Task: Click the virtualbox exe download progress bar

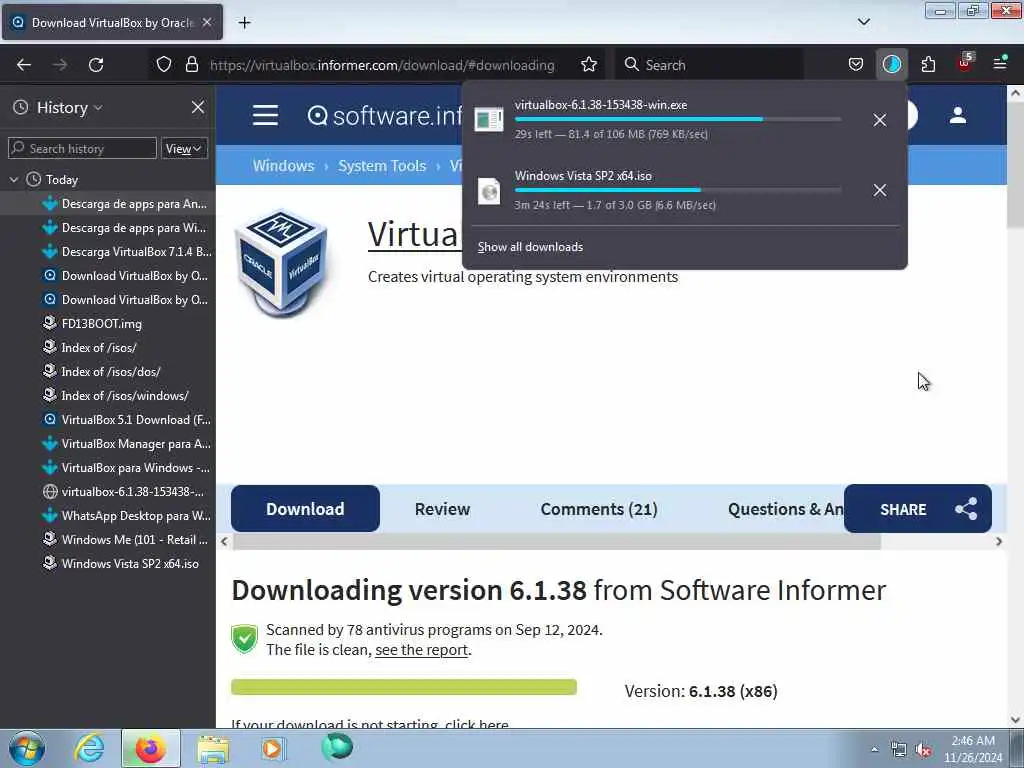Action: tap(678, 120)
